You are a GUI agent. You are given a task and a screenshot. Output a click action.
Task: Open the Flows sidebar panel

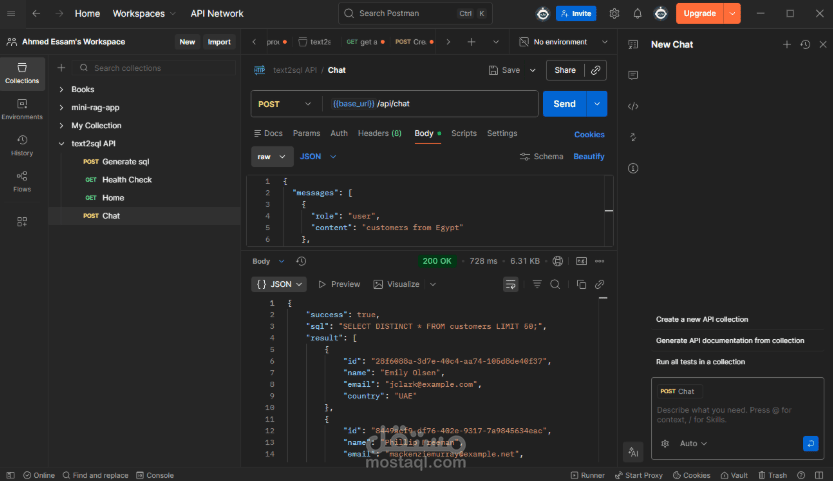click(x=22, y=181)
